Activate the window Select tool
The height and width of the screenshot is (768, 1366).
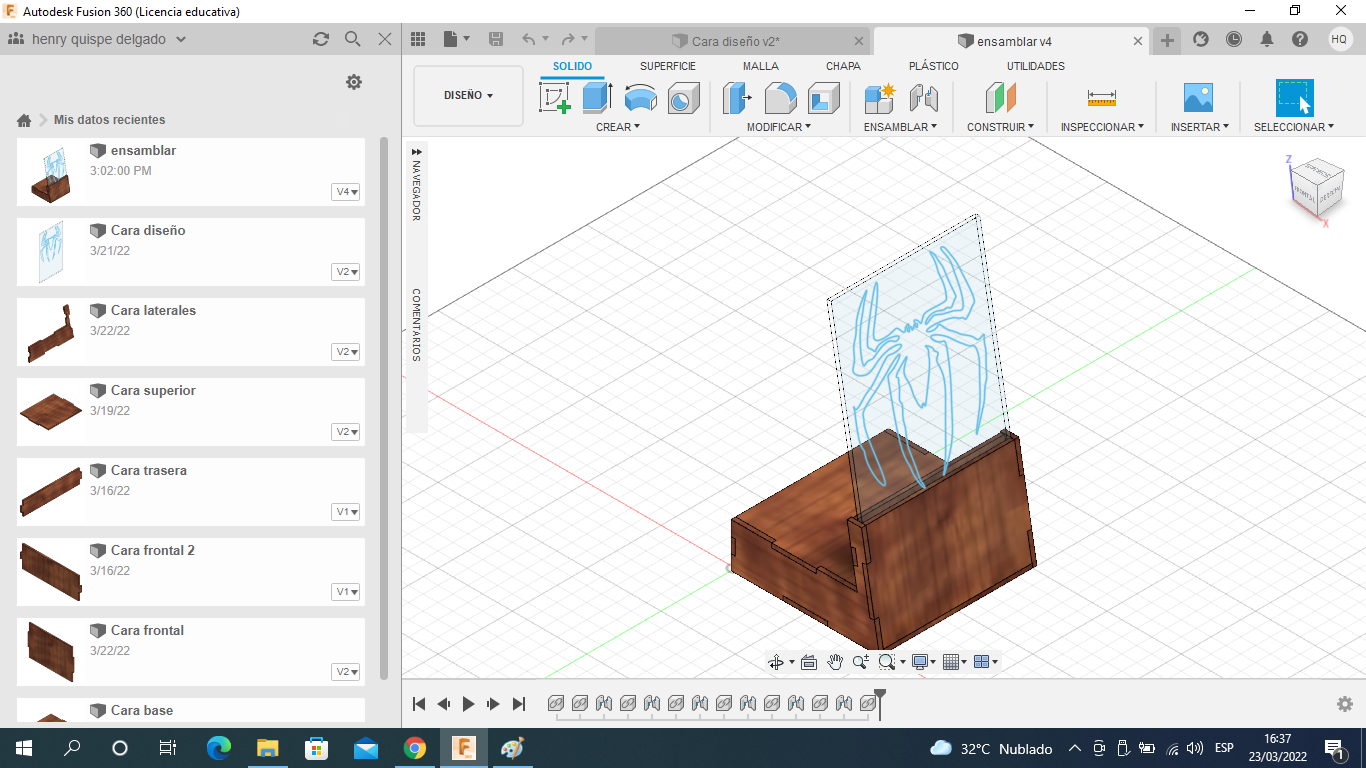click(x=1294, y=98)
